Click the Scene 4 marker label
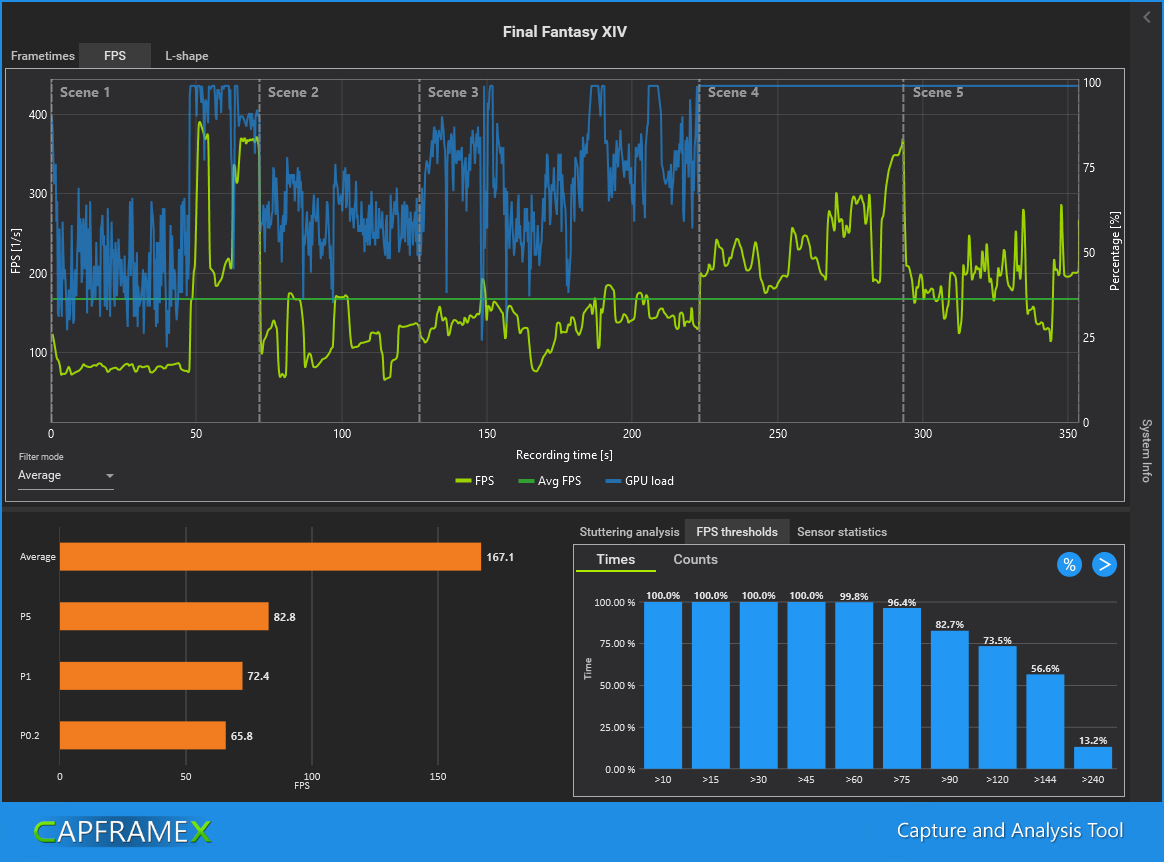1164x862 pixels. coord(733,92)
